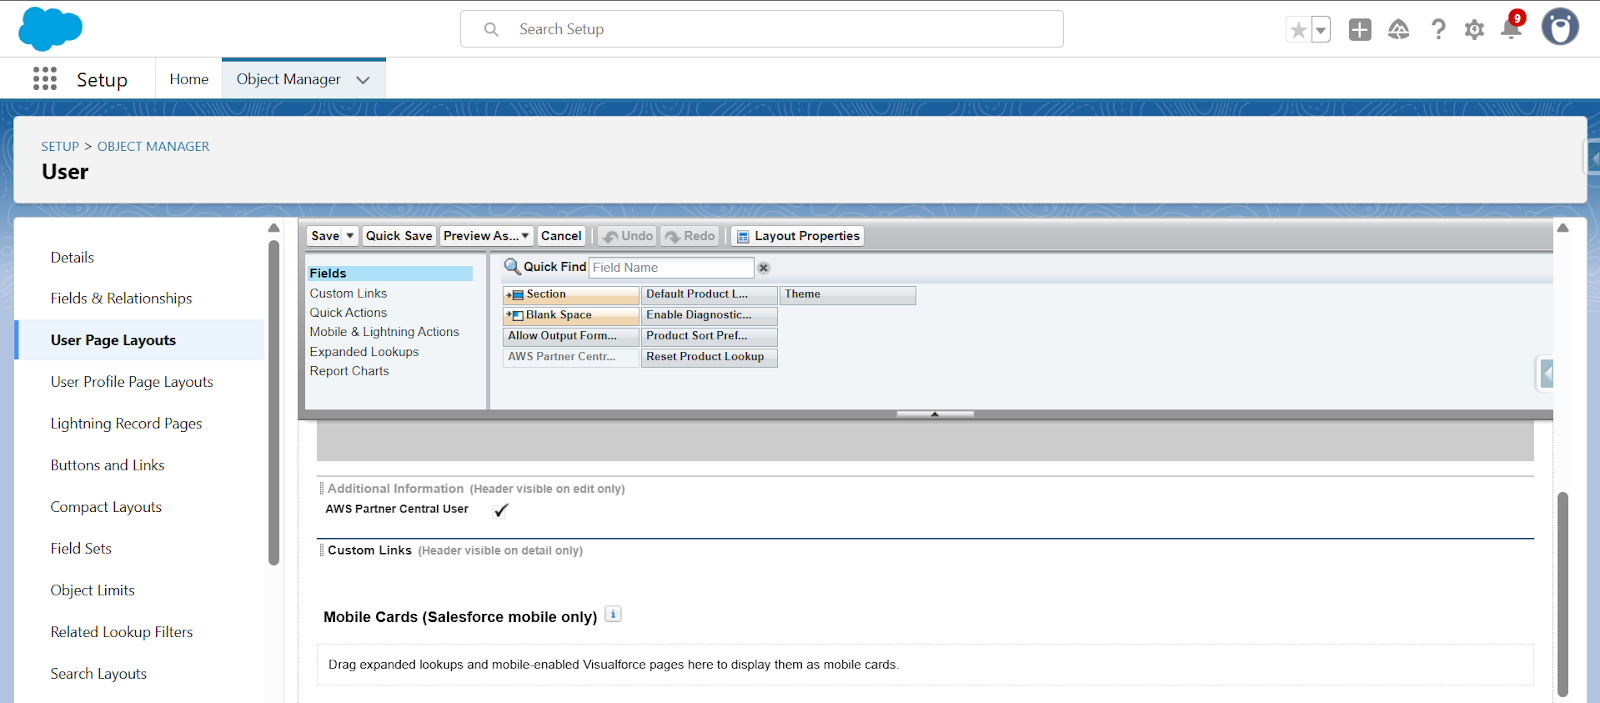Select the Report Charts palette category
The width and height of the screenshot is (1600, 703).
pos(349,371)
